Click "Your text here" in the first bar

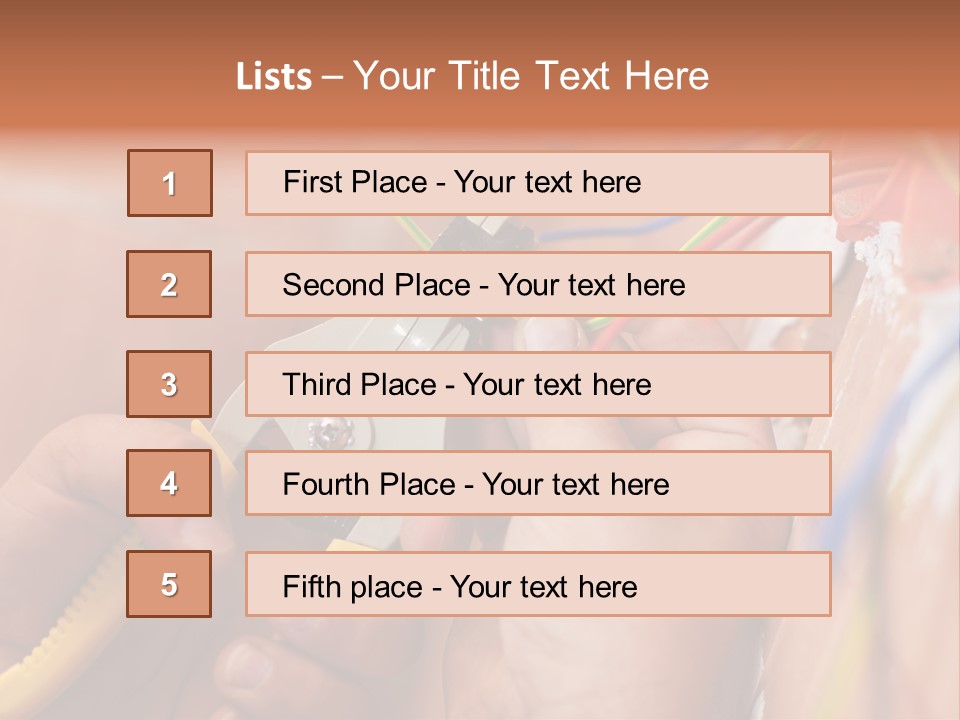(x=547, y=182)
